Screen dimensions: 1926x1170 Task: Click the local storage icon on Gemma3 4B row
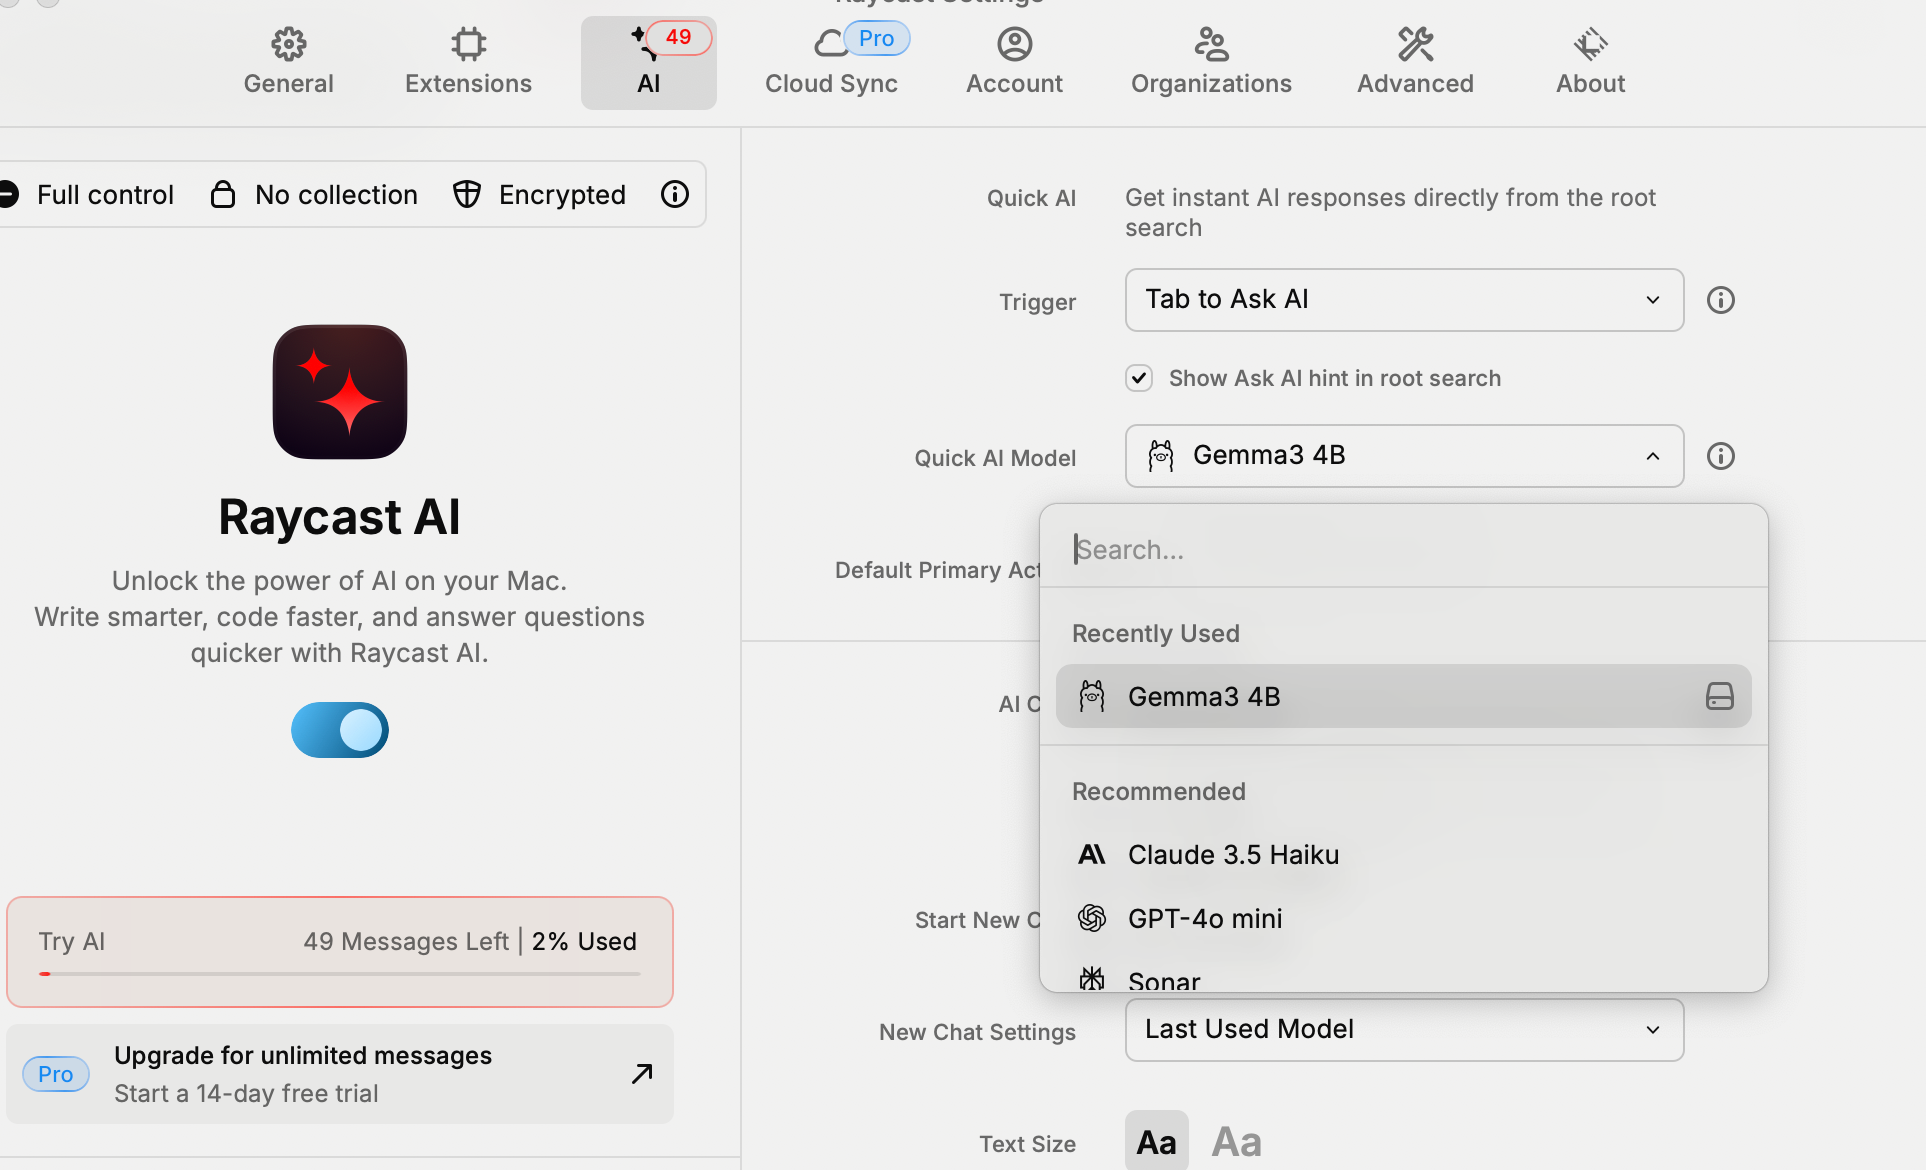(x=1719, y=696)
